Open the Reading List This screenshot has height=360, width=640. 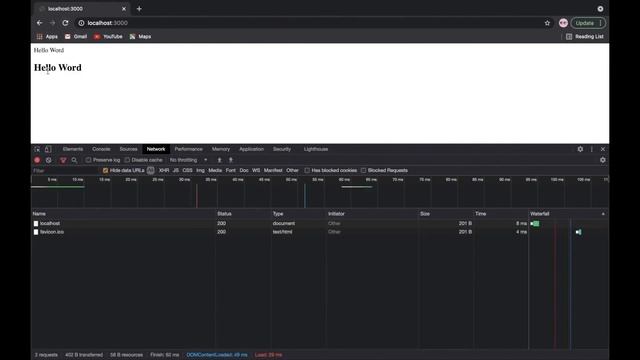[x=584, y=37]
